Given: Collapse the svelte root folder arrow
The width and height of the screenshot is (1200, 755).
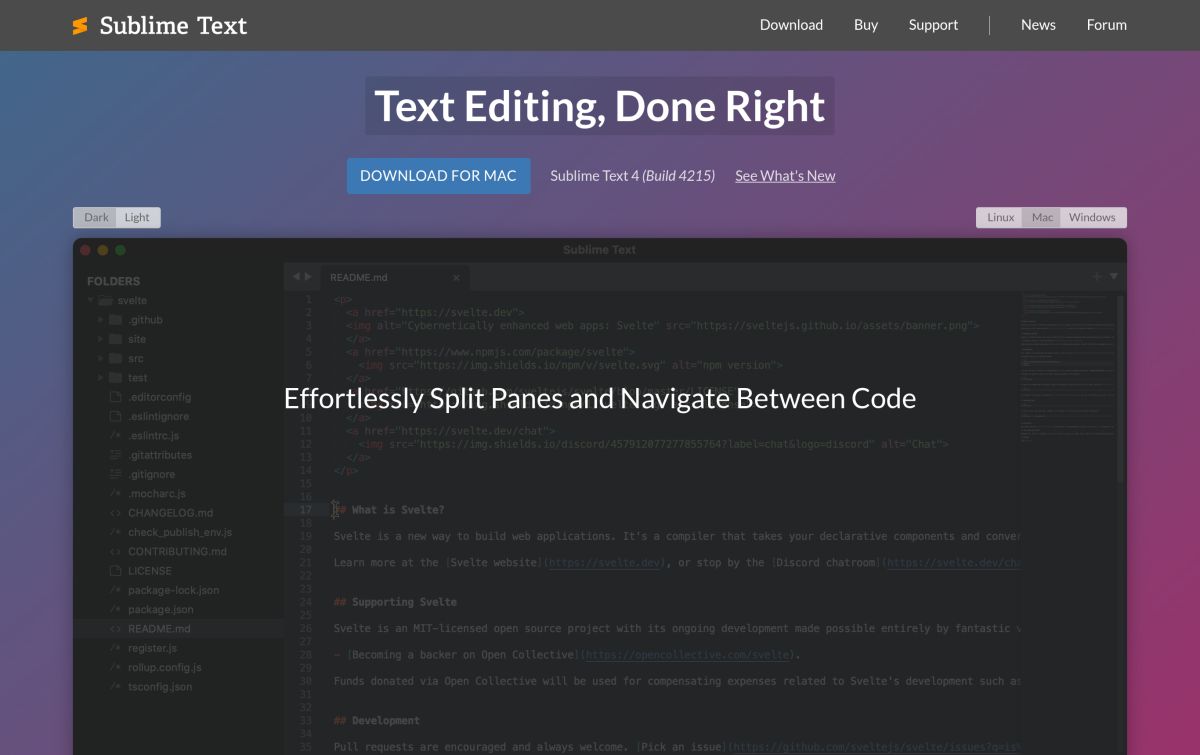Looking at the screenshot, I should click(x=91, y=300).
